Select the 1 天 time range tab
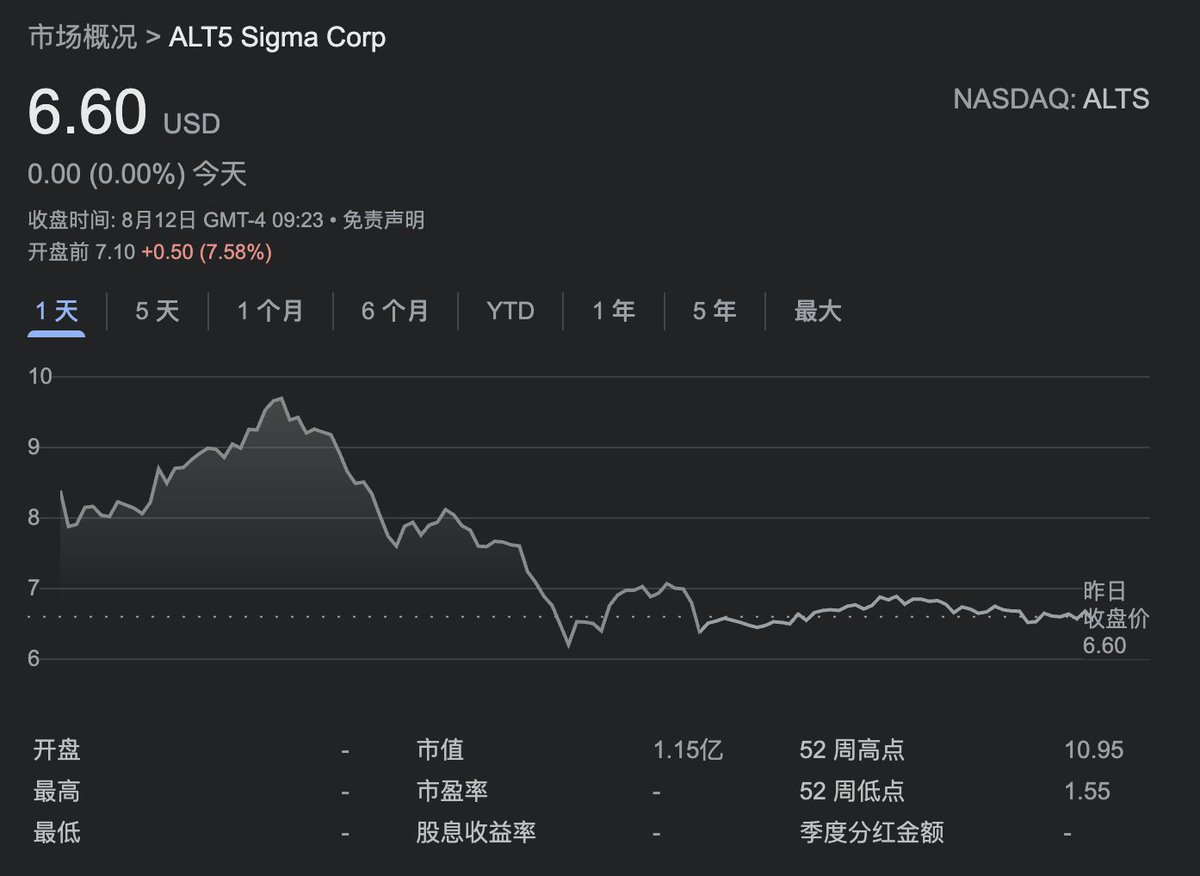The width and height of the screenshot is (1200, 876). coord(56,311)
